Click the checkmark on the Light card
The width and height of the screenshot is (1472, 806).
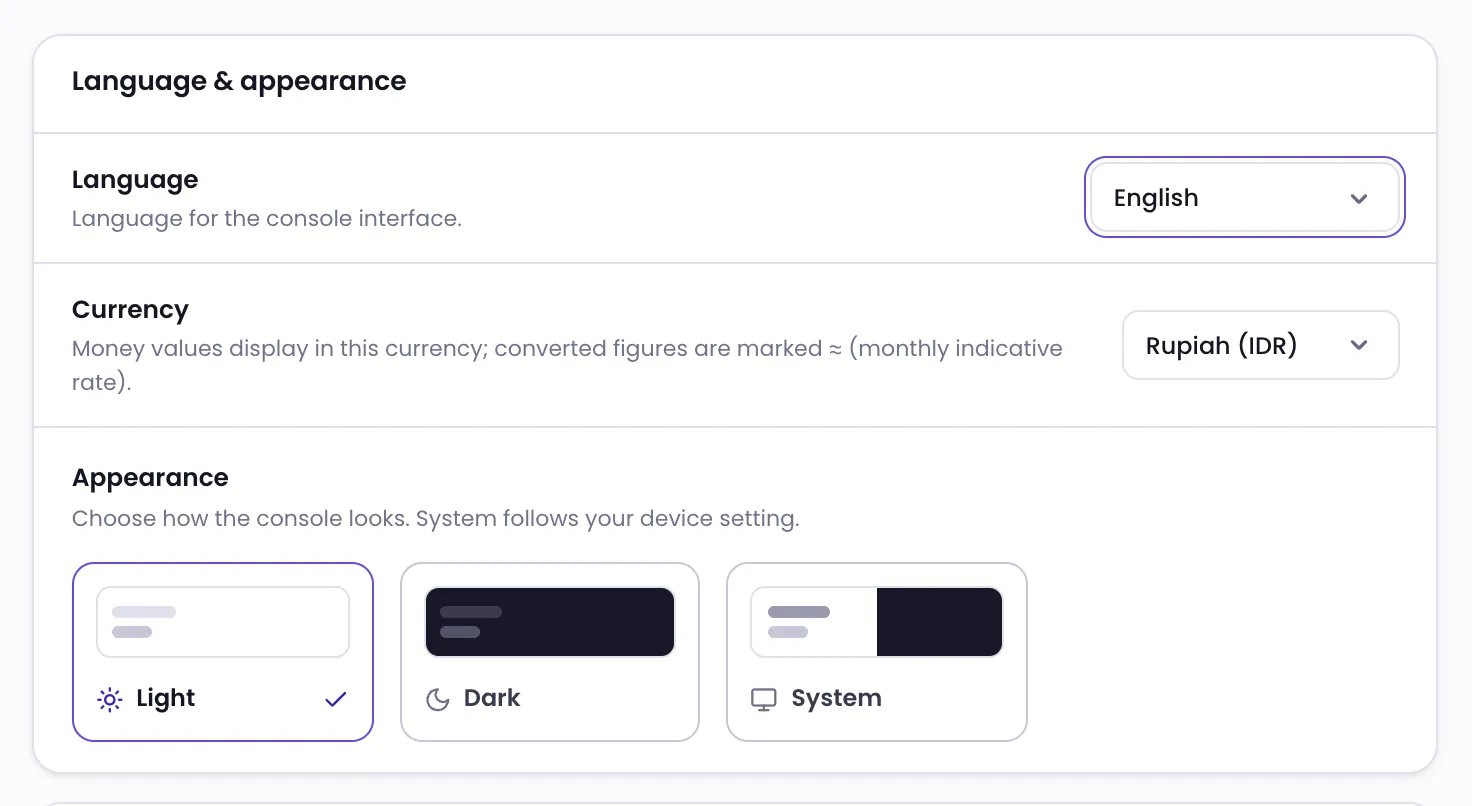tap(336, 699)
